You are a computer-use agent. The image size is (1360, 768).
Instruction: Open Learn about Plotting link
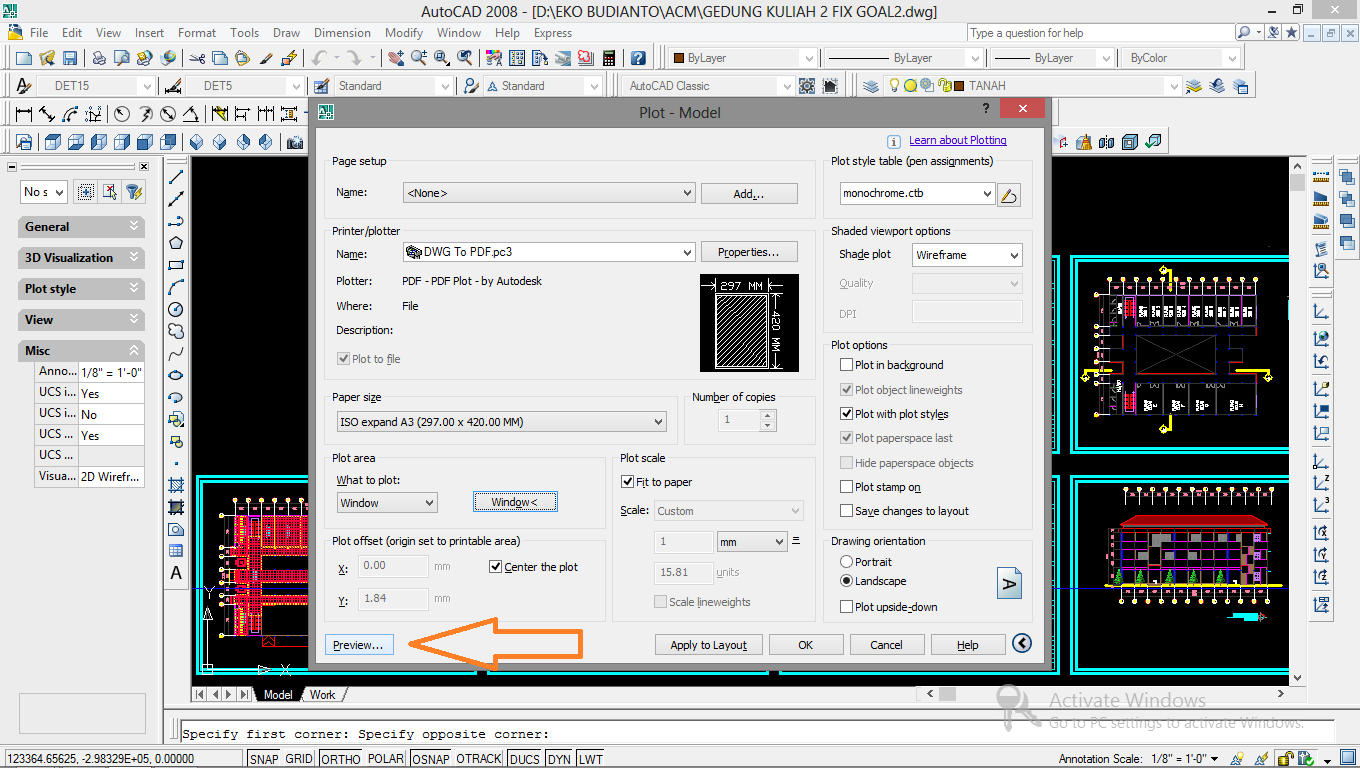click(x=957, y=140)
